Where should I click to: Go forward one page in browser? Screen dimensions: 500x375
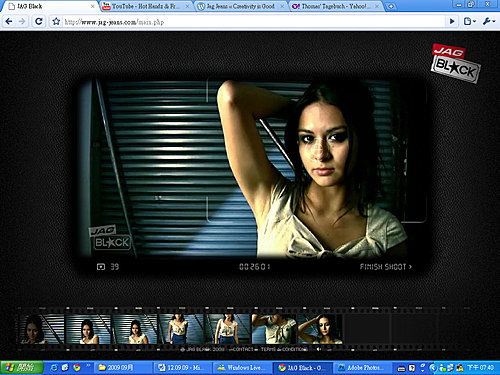point(22,22)
